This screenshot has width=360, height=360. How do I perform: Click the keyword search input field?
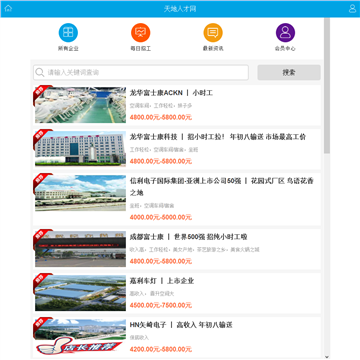click(141, 72)
